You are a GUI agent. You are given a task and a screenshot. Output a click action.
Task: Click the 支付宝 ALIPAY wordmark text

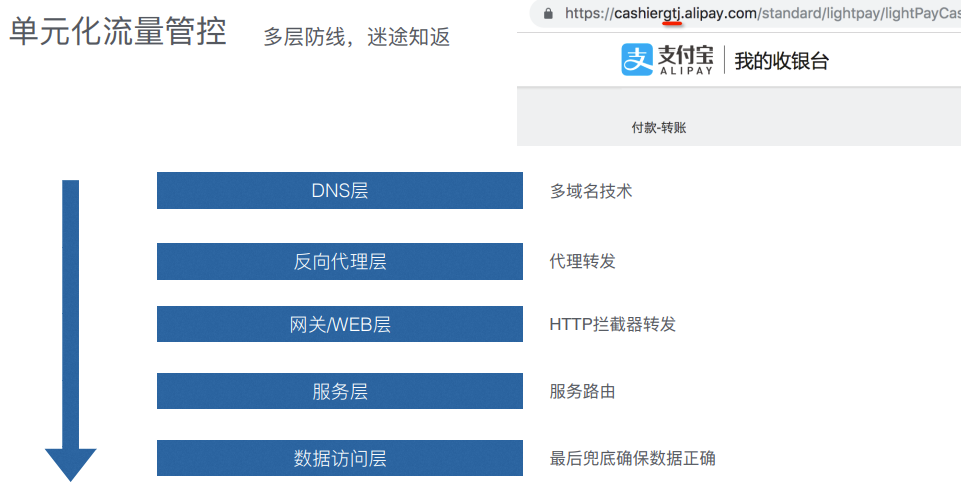point(685,60)
